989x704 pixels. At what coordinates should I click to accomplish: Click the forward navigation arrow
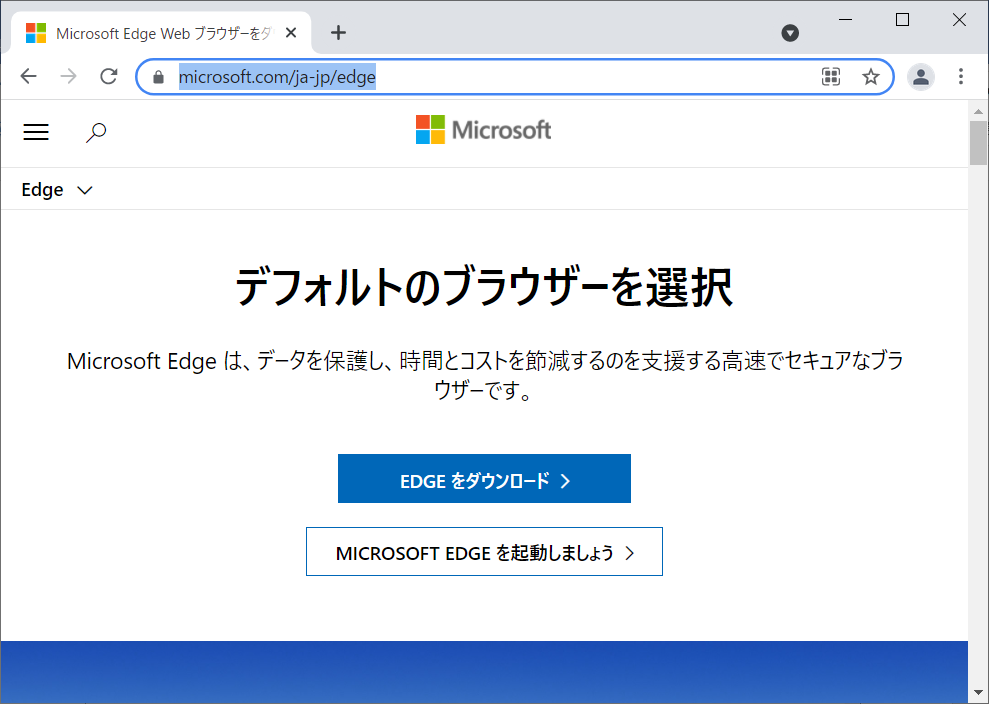pyautogui.click(x=68, y=76)
